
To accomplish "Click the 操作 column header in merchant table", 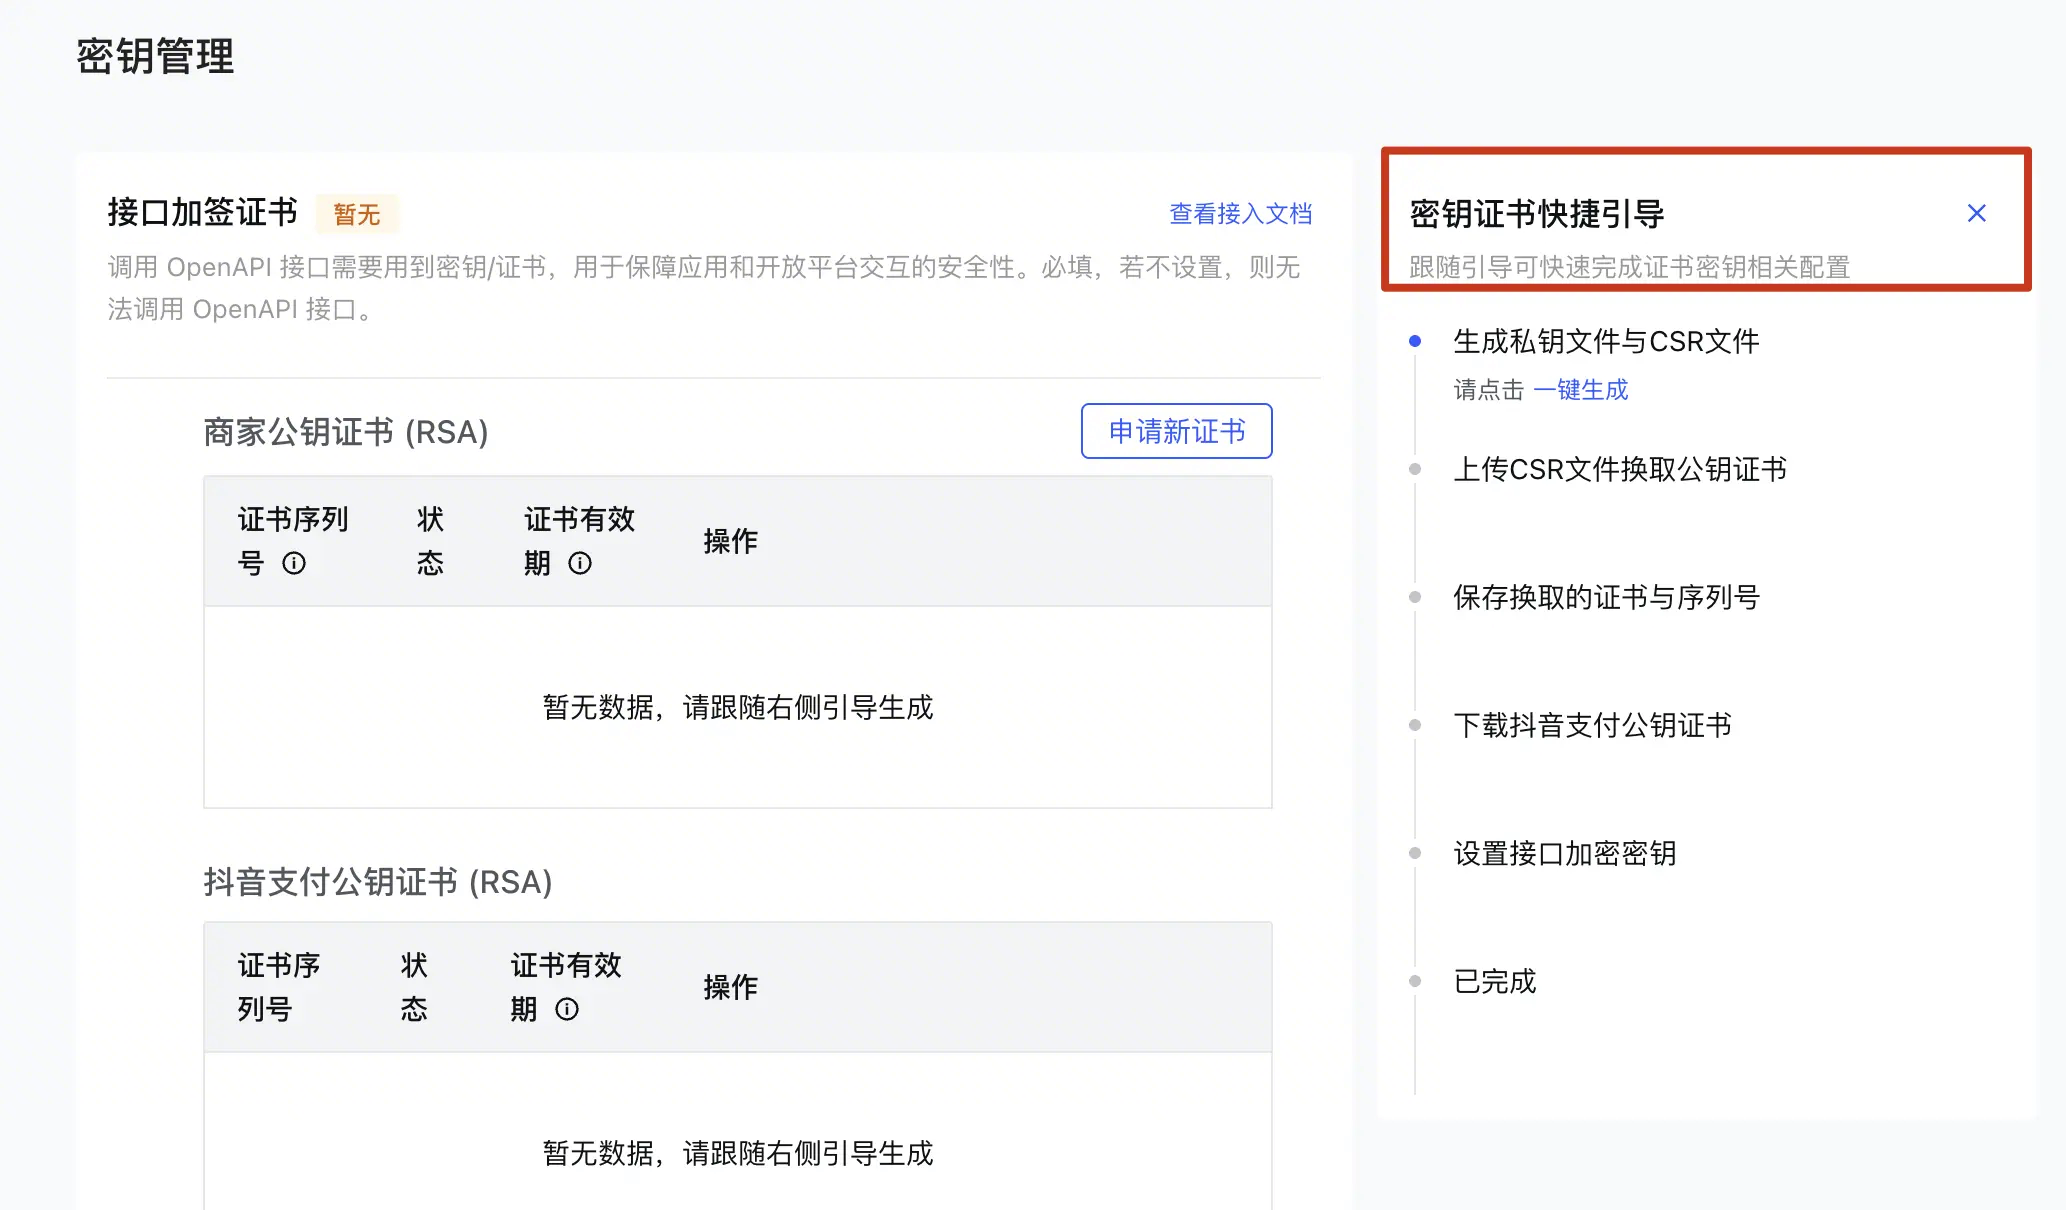I will click(730, 541).
